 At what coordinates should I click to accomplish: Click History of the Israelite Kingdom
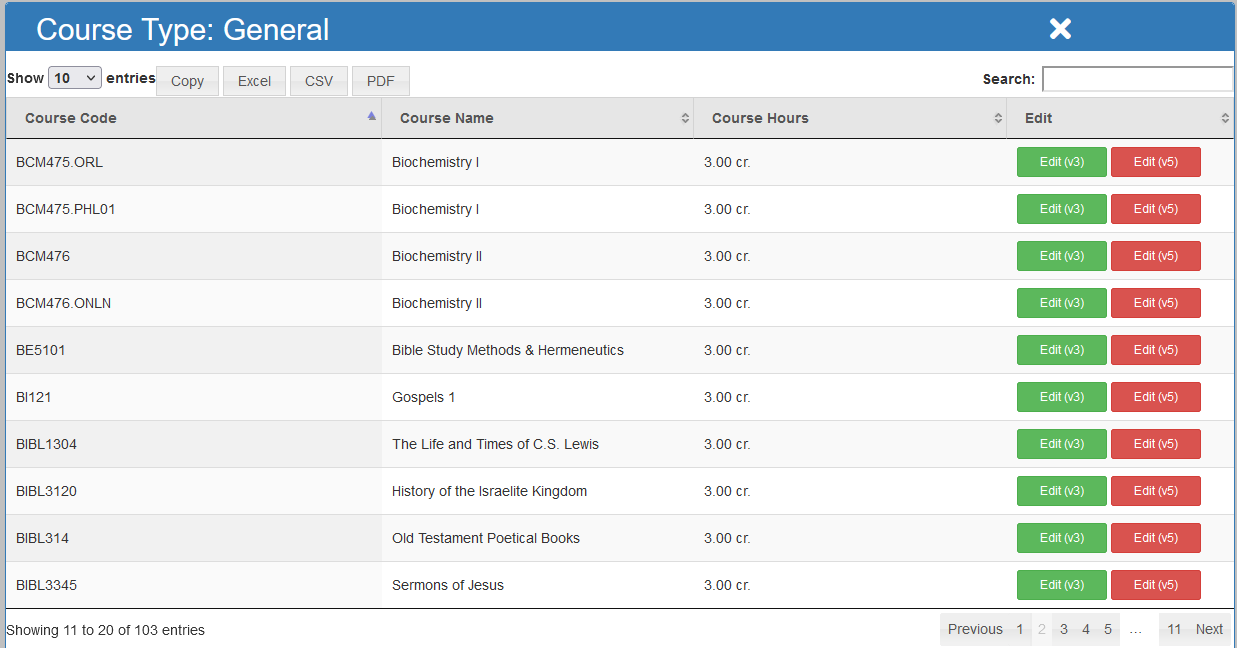(x=490, y=491)
